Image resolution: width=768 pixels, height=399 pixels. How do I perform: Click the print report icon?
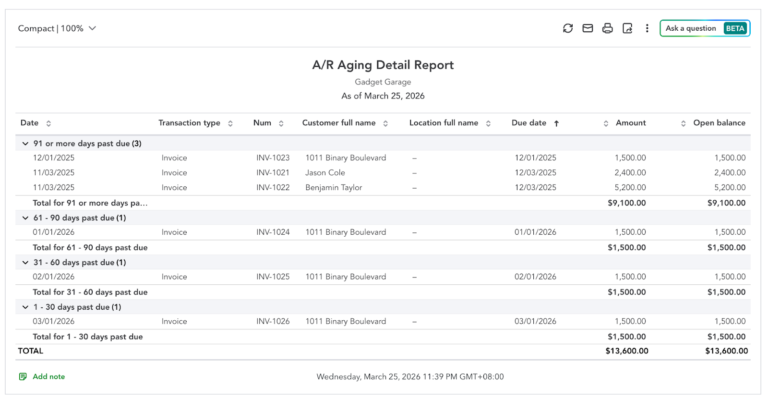click(607, 28)
